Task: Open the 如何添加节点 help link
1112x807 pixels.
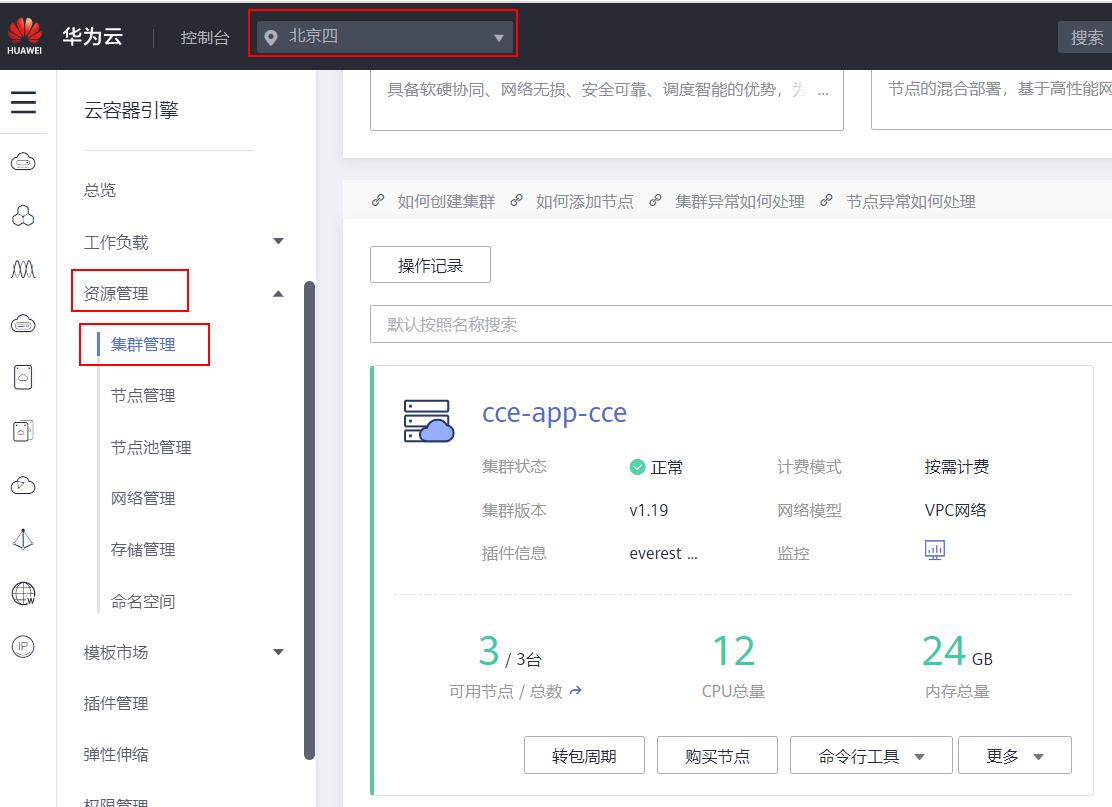Action: (585, 201)
